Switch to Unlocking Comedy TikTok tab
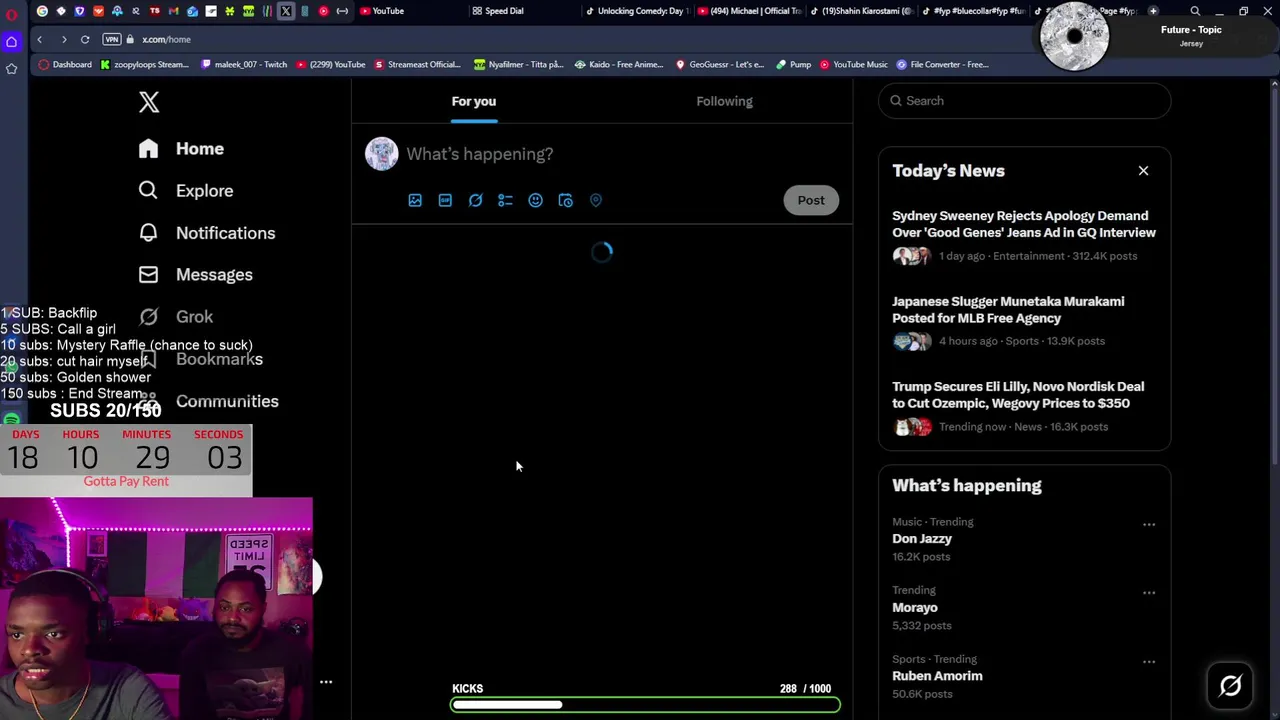Image resolution: width=1280 pixels, height=720 pixels. click(636, 11)
